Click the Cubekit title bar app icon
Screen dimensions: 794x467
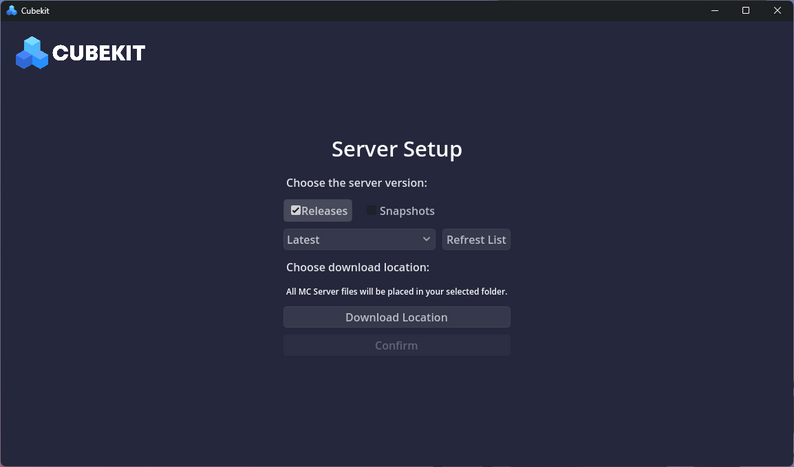[12, 10]
